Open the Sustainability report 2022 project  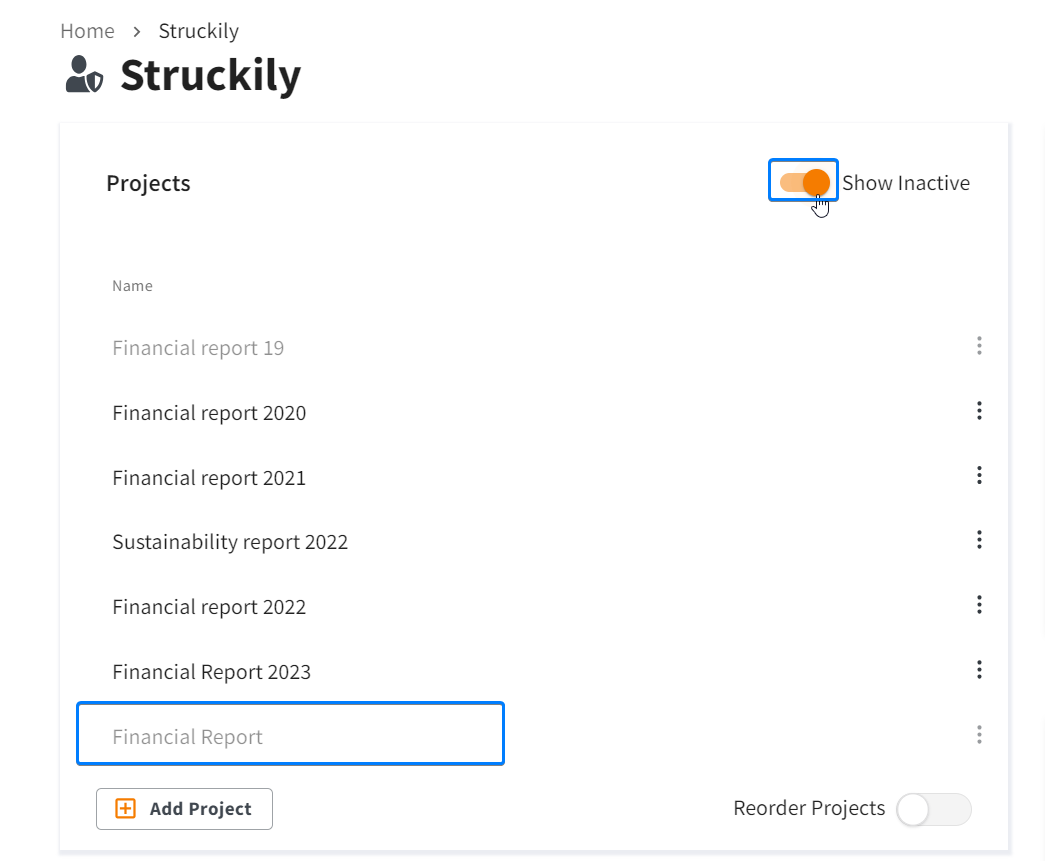pos(230,542)
